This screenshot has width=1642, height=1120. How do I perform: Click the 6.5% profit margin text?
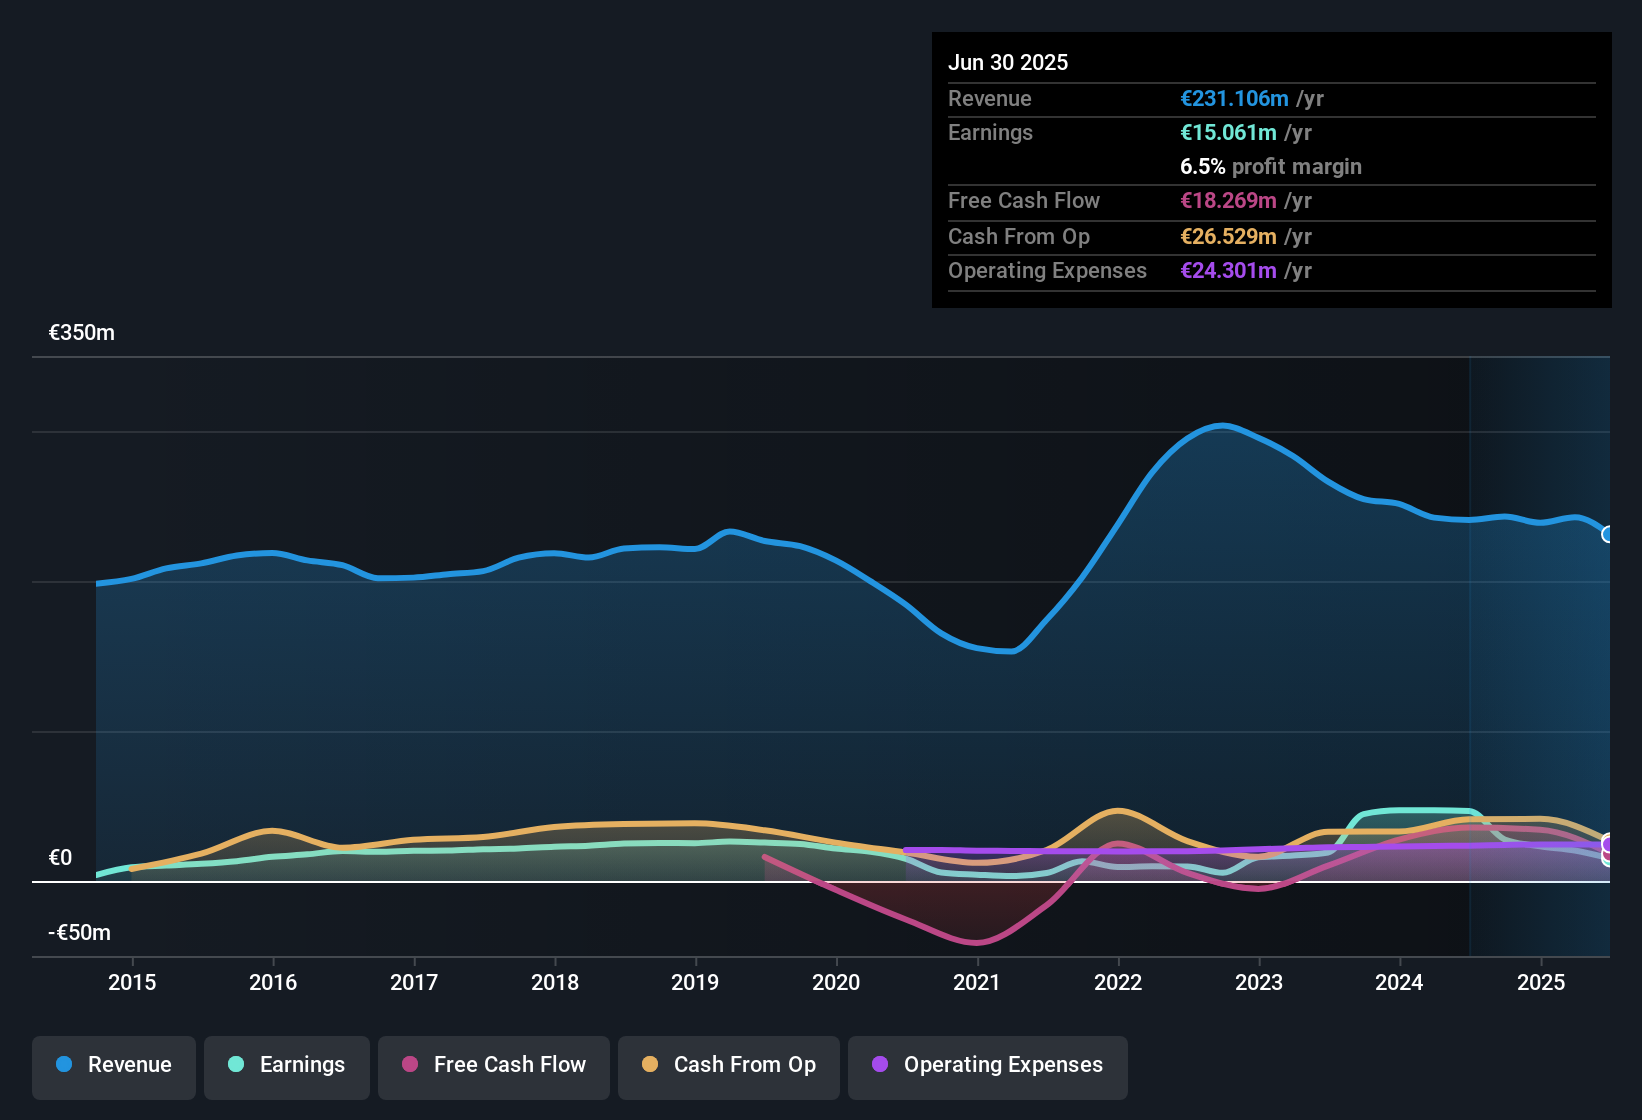click(1271, 166)
